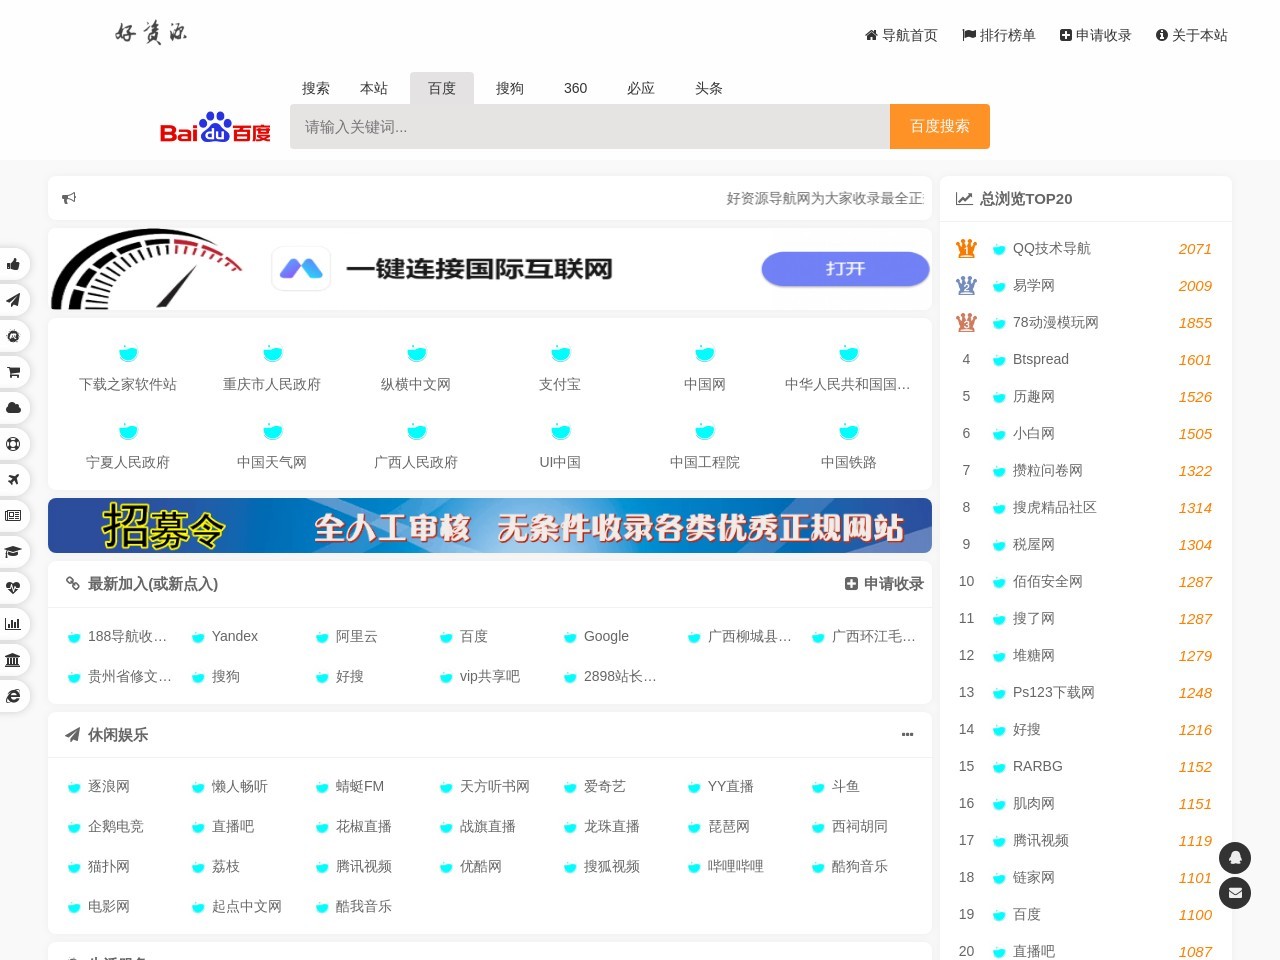Click the bank/institution category icon

(14, 660)
